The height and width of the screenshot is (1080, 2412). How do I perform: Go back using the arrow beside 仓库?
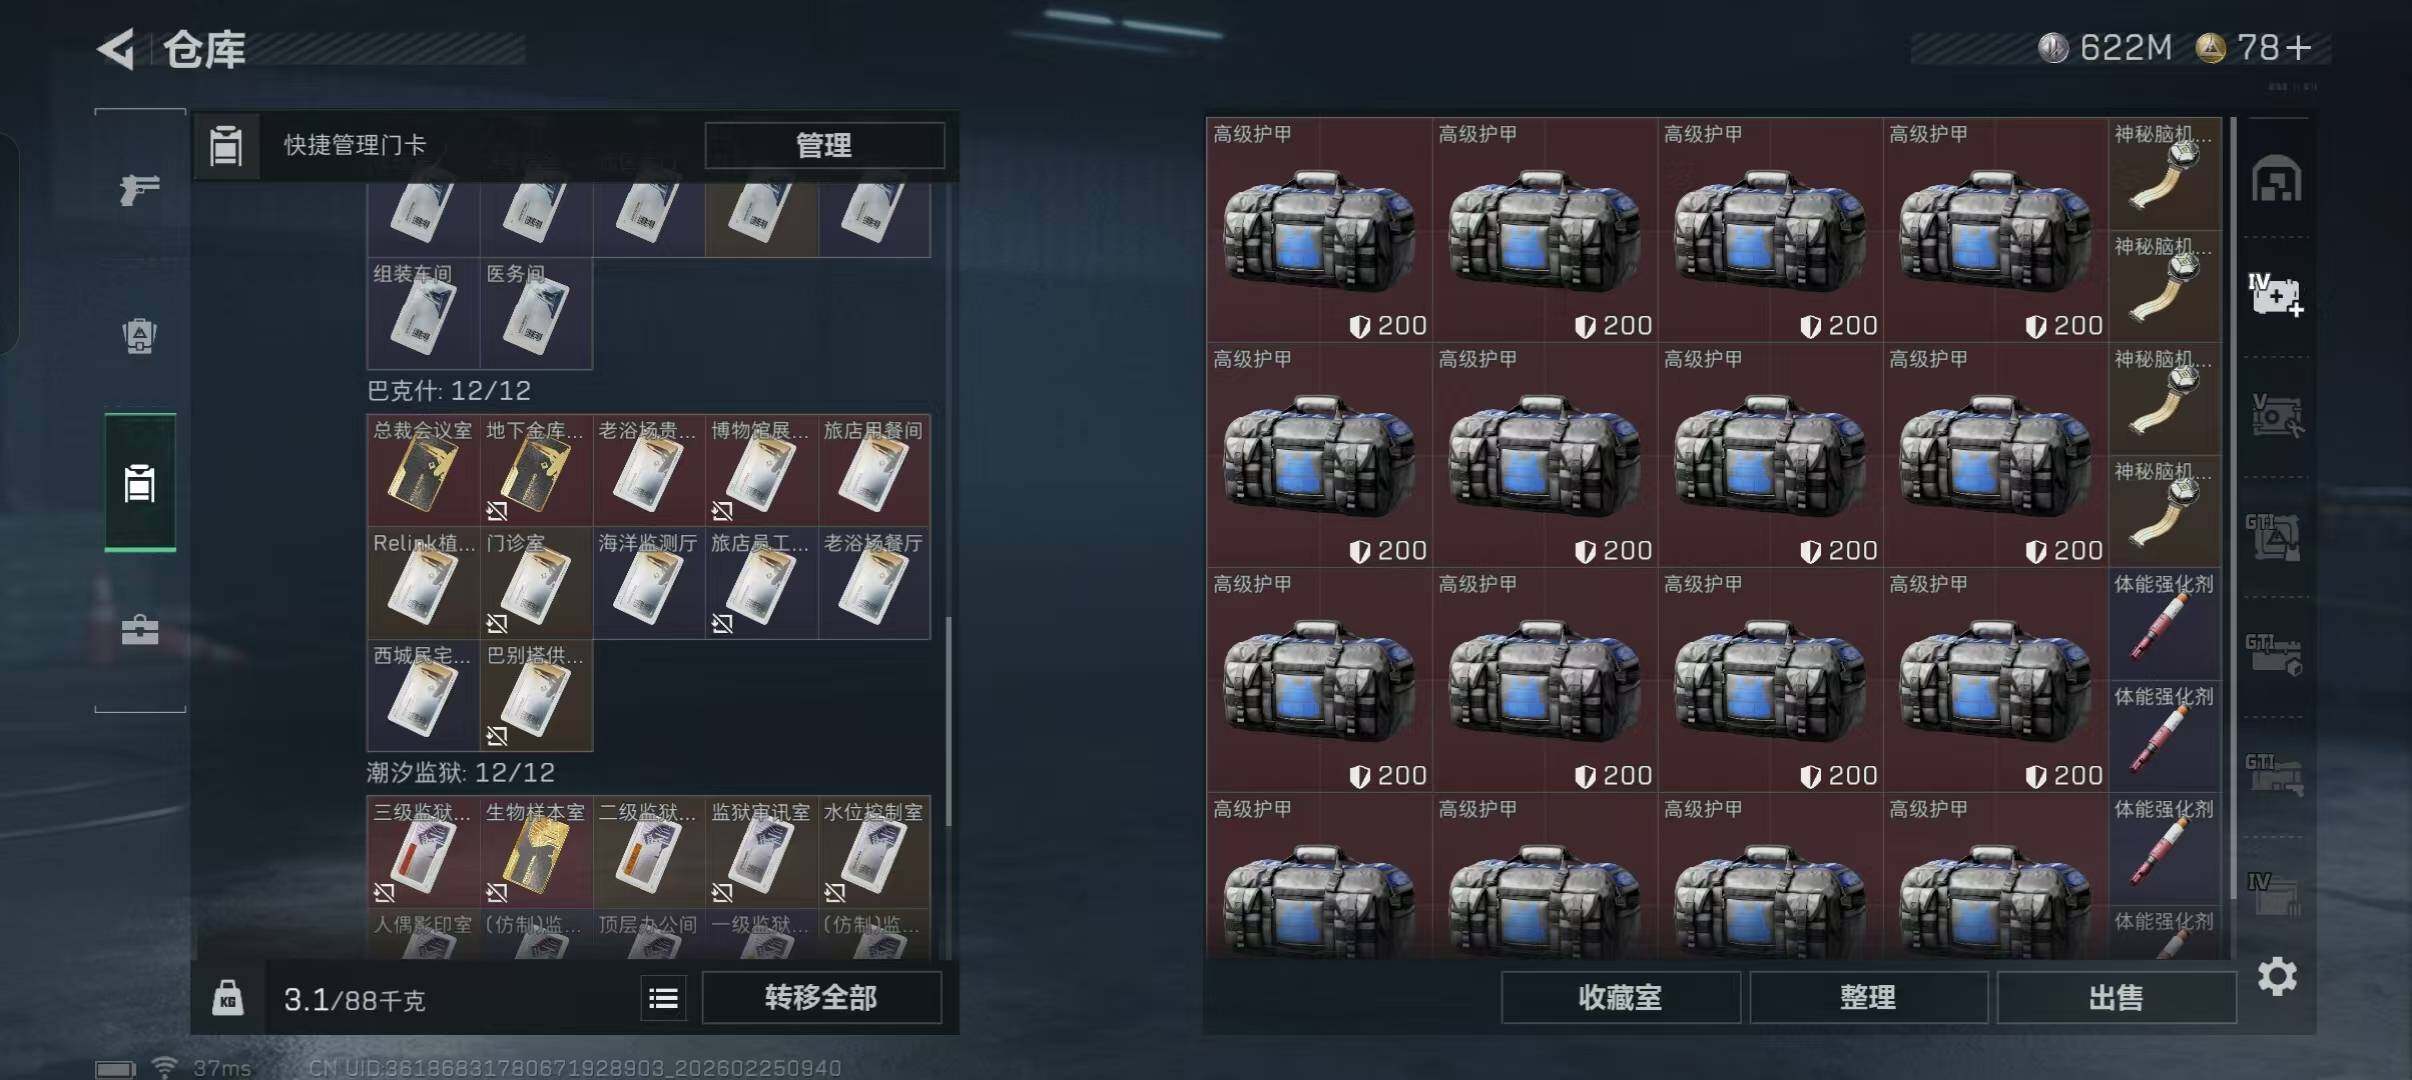(116, 49)
